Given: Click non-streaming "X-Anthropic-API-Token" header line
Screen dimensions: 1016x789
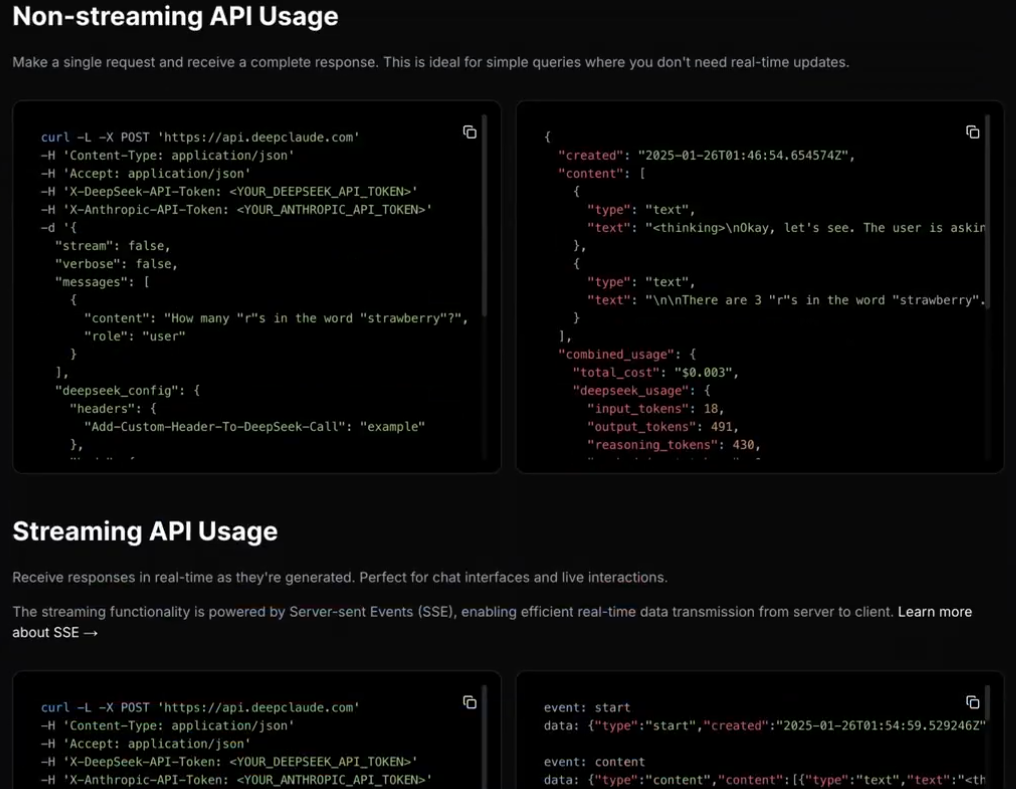Looking at the screenshot, I should coord(237,210).
